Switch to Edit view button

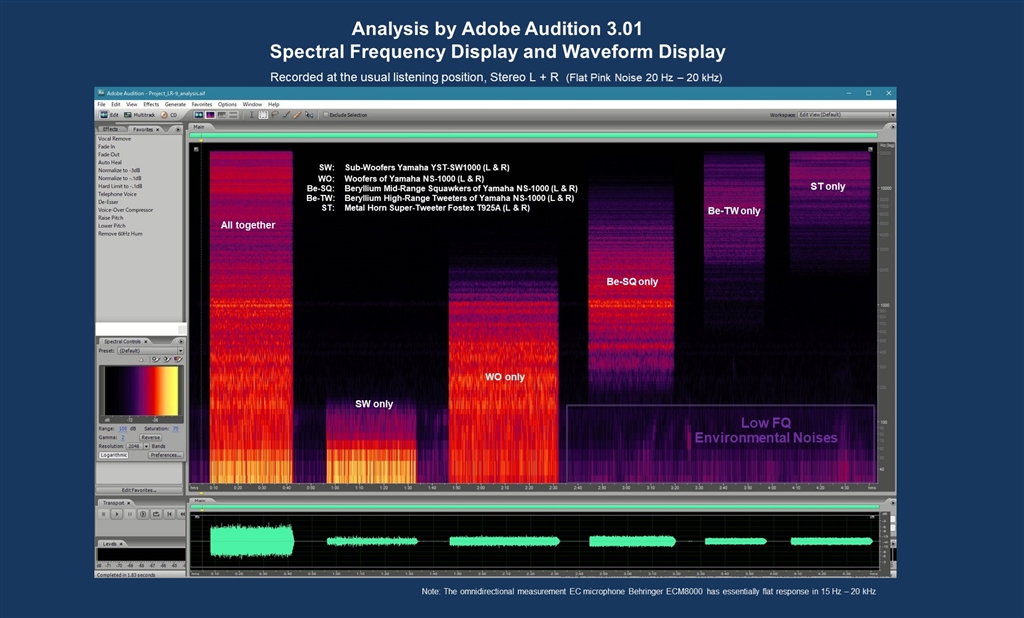coord(109,115)
